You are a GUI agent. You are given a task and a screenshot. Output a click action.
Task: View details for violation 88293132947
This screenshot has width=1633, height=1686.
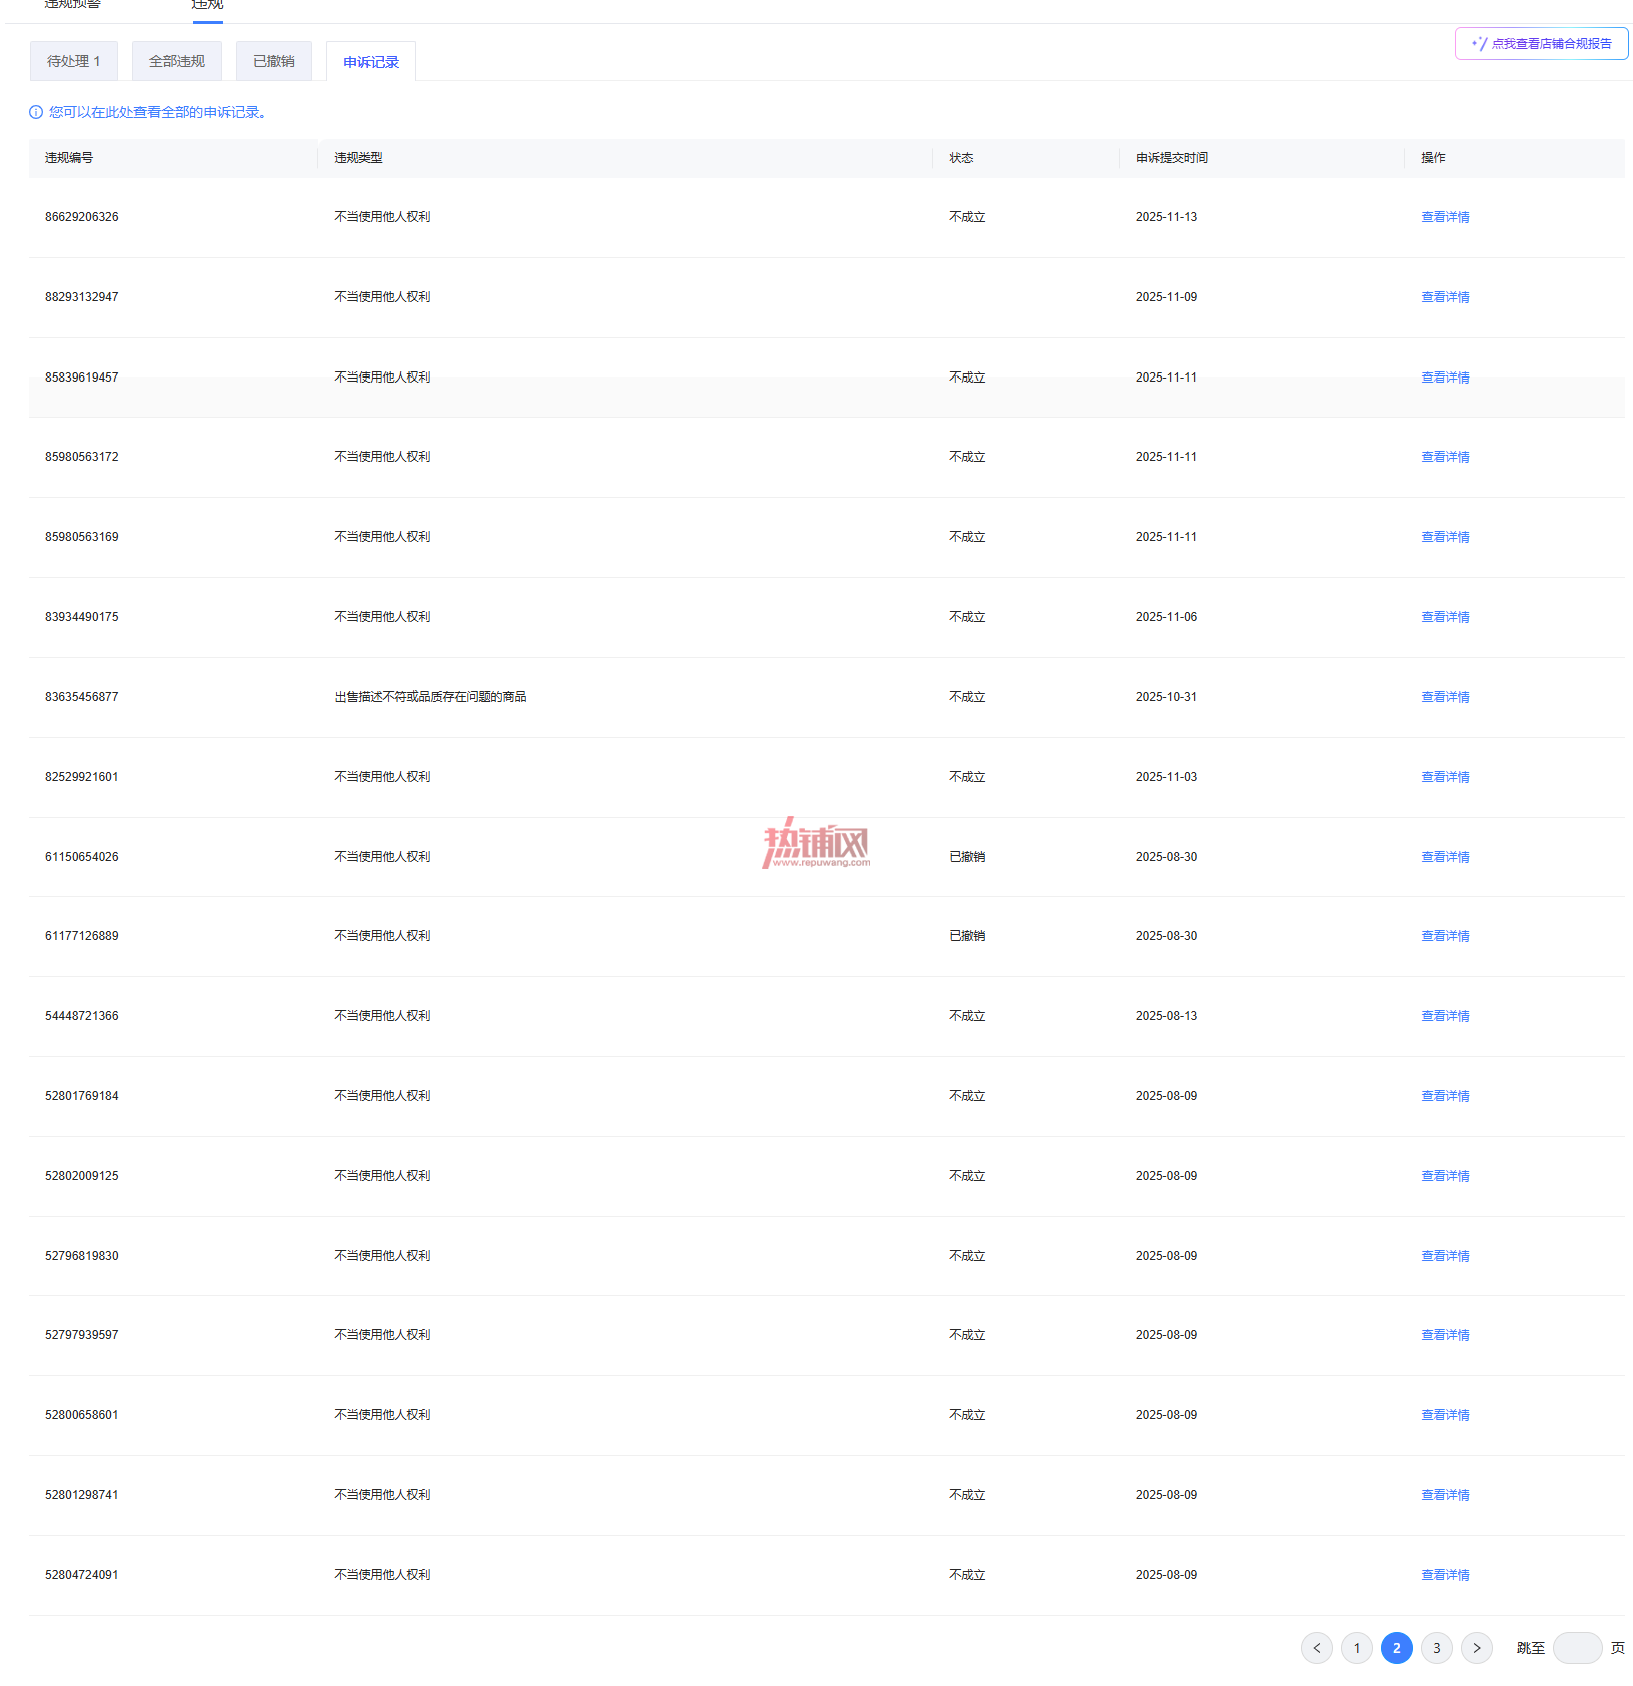pyautogui.click(x=1445, y=297)
